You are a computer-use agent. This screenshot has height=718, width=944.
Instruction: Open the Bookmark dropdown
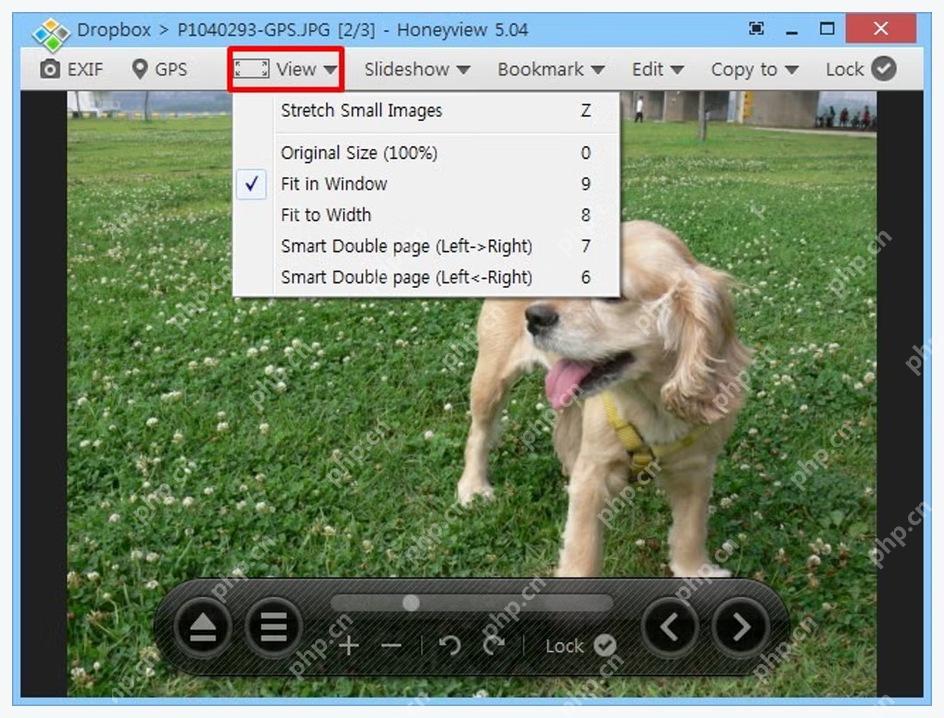(551, 69)
